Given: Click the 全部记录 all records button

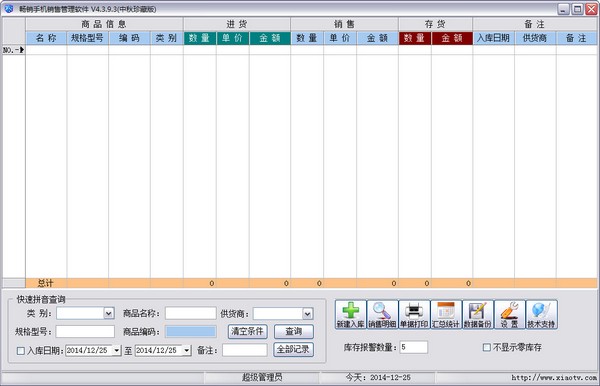Looking at the screenshot, I should [x=293, y=349].
